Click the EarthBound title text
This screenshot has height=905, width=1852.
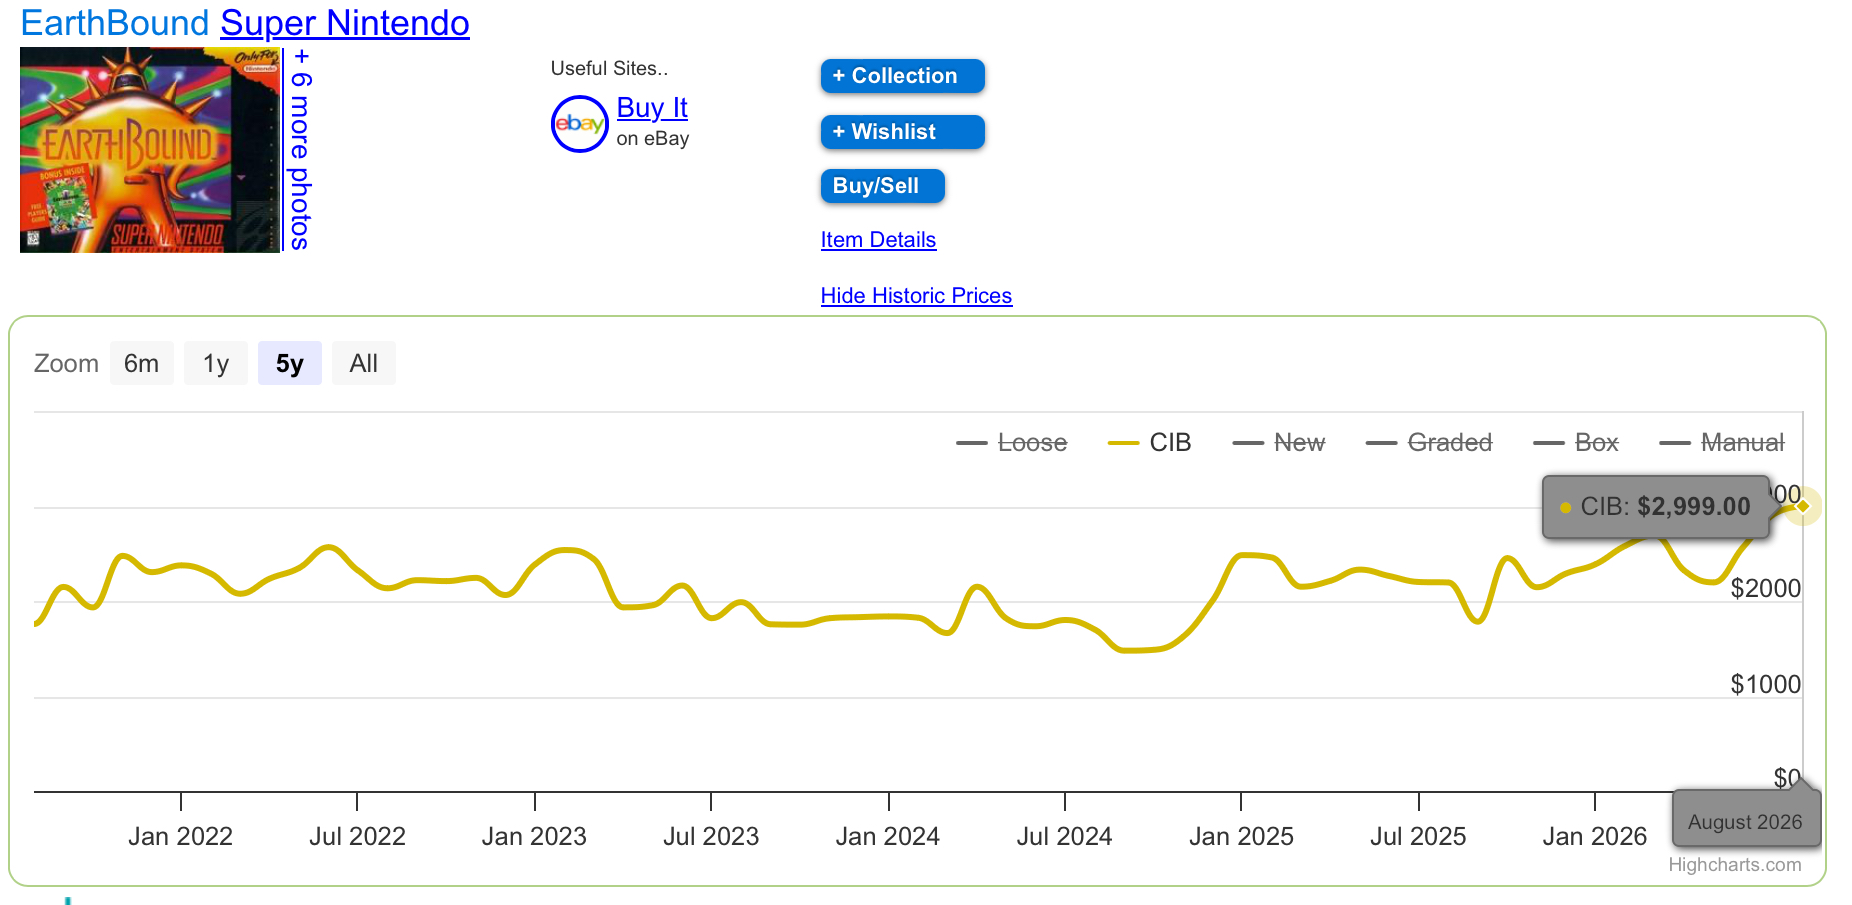click(115, 23)
